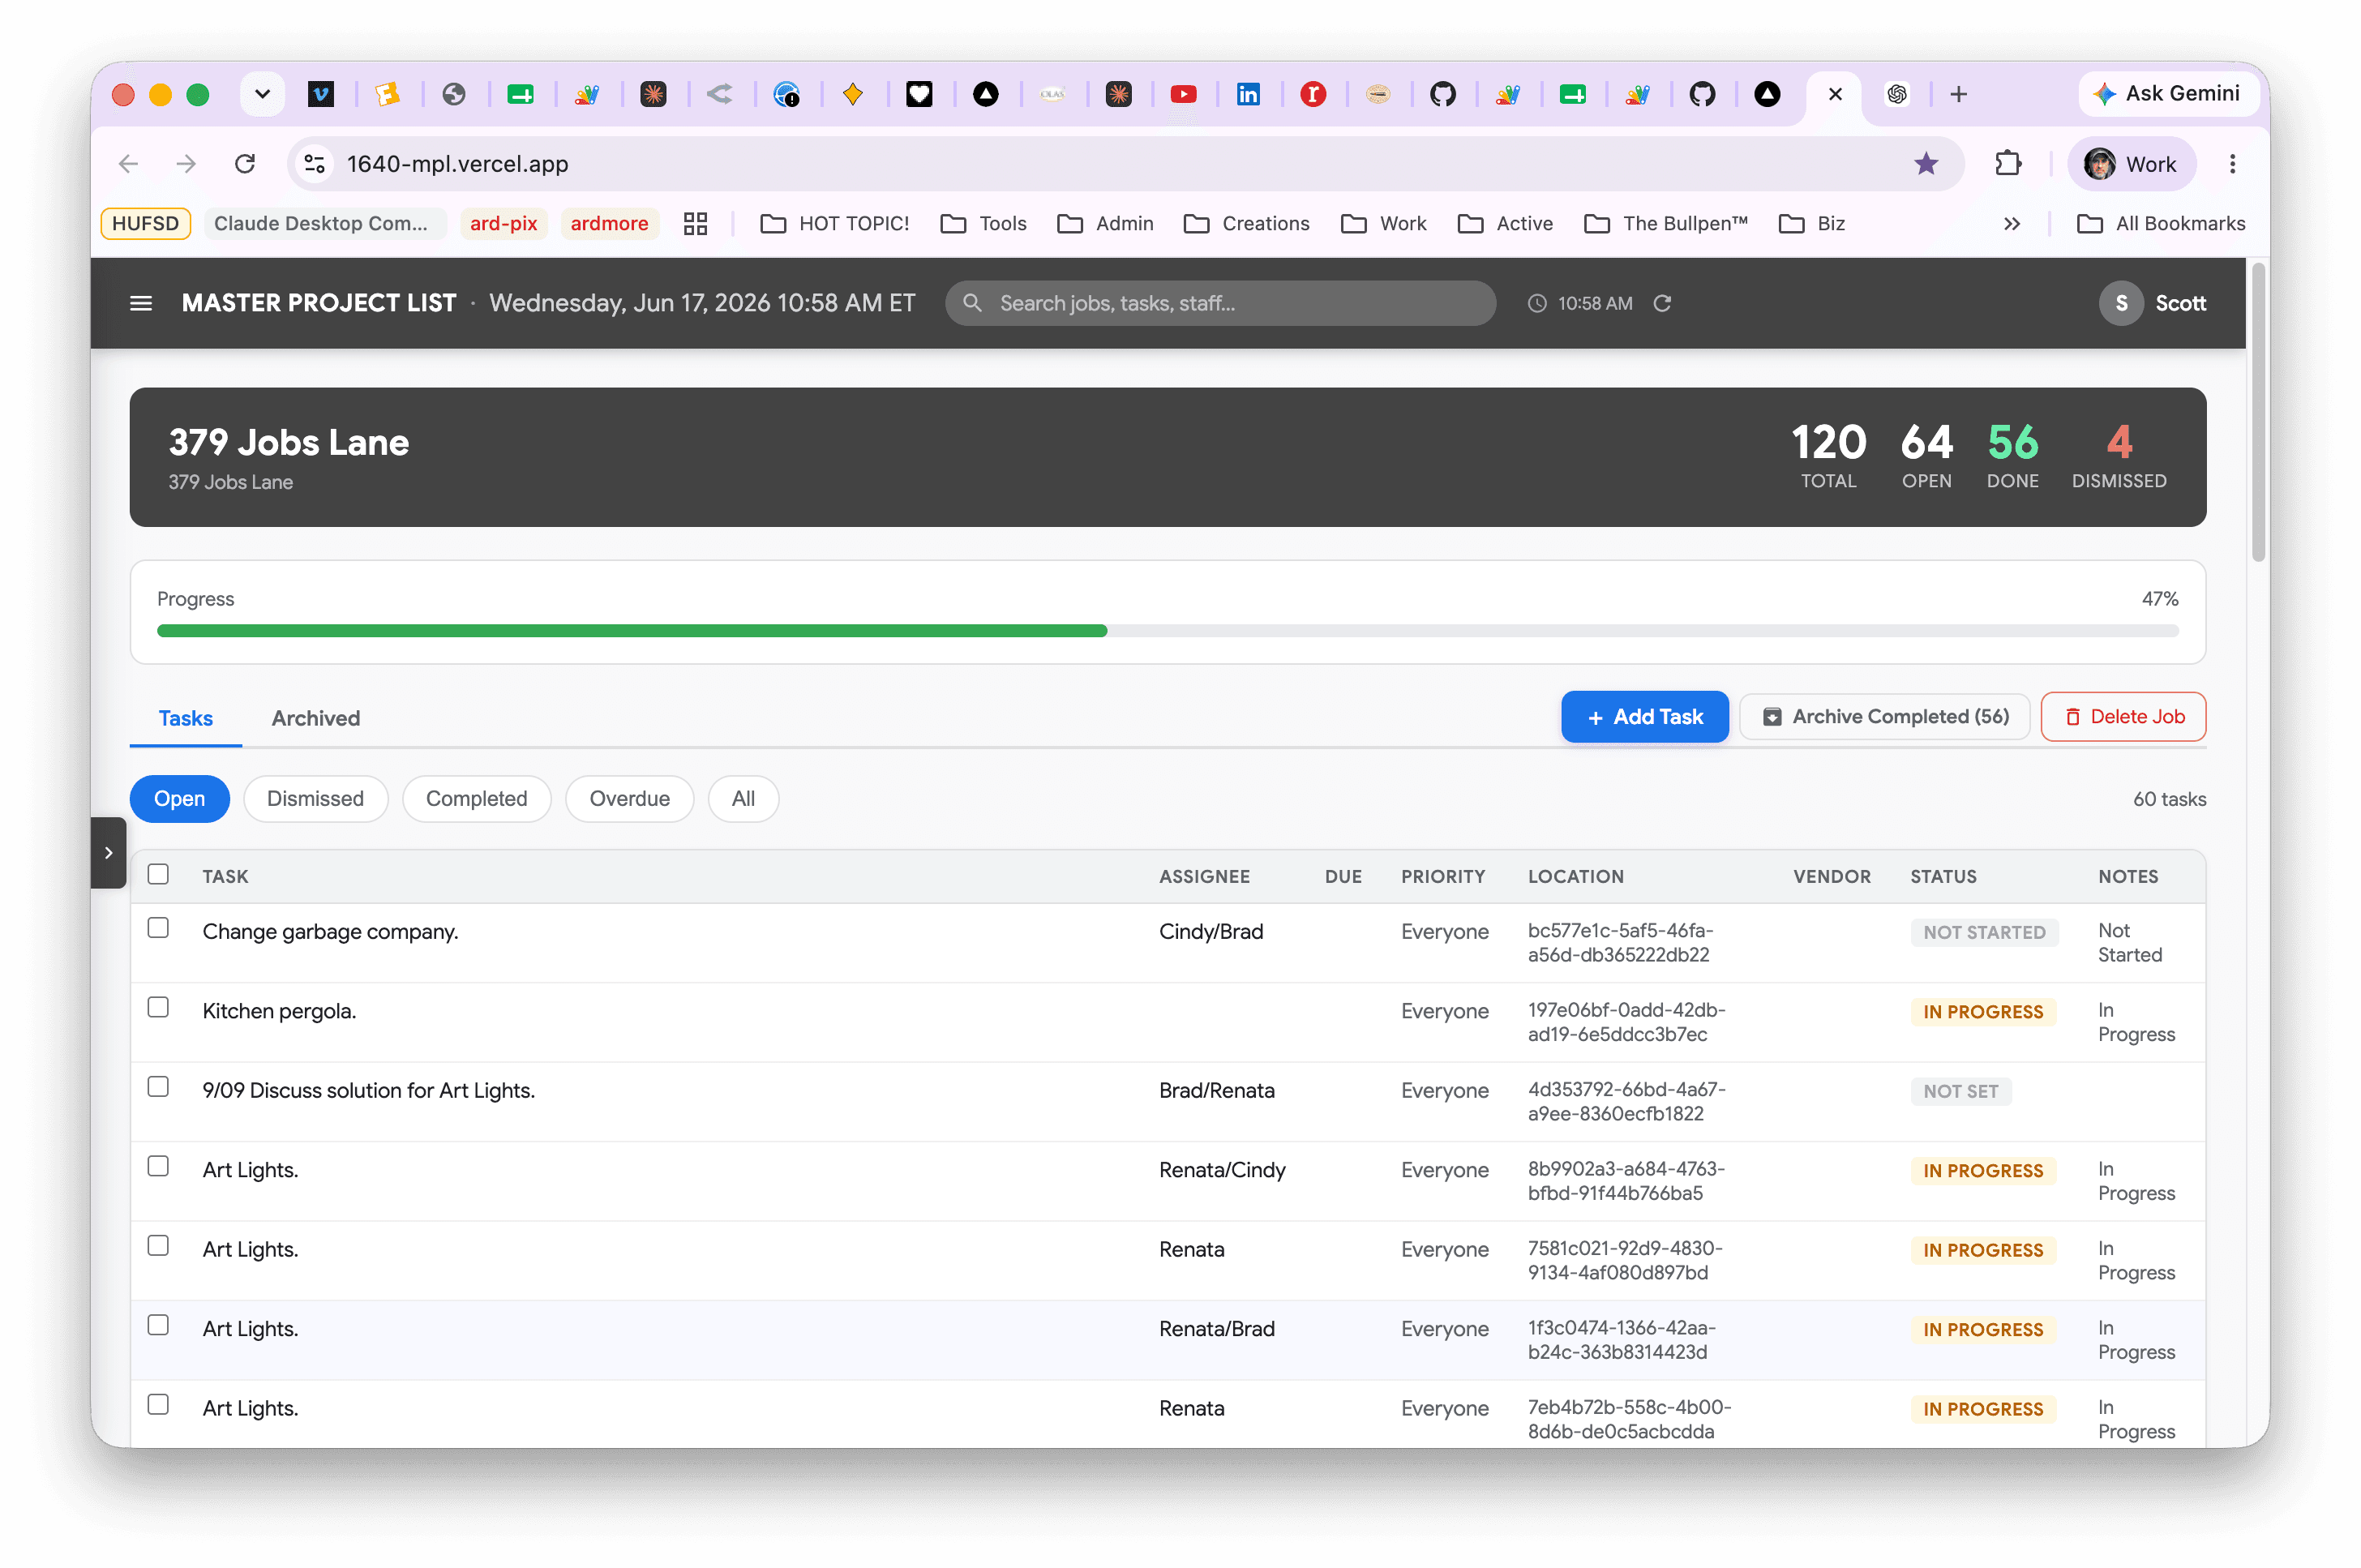The image size is (2361, 1568).
Task: Open the tab search dropdown chevron
Action: coord(262,94)
